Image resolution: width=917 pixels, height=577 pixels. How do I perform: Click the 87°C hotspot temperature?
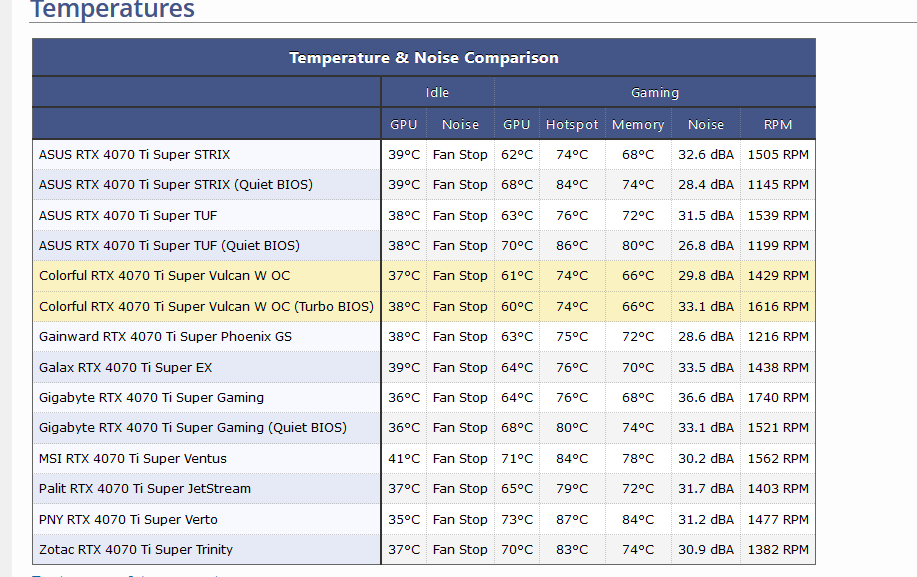572,520
